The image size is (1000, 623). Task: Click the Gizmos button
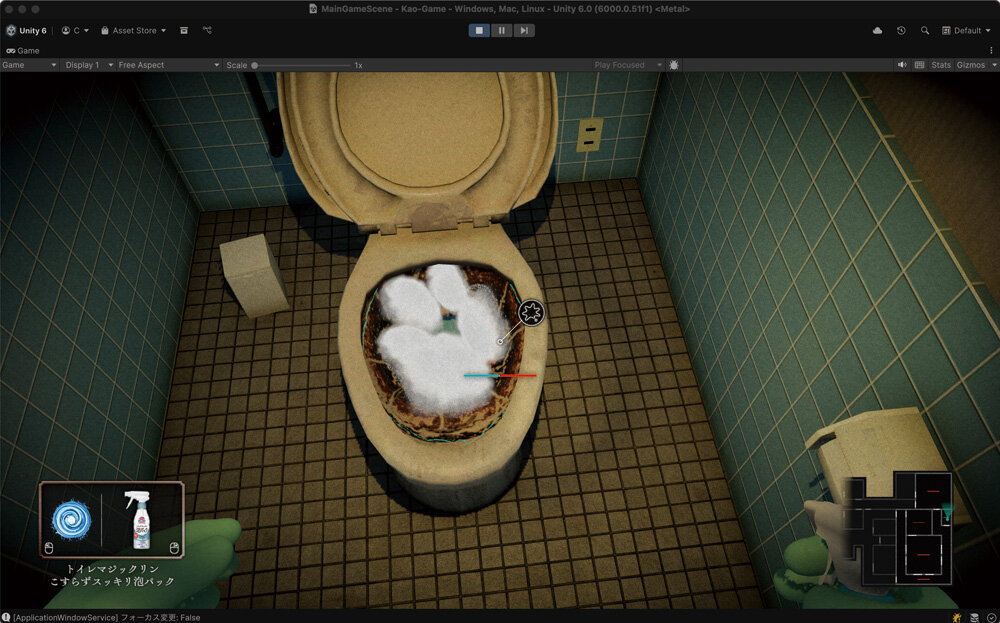(968, 65)
